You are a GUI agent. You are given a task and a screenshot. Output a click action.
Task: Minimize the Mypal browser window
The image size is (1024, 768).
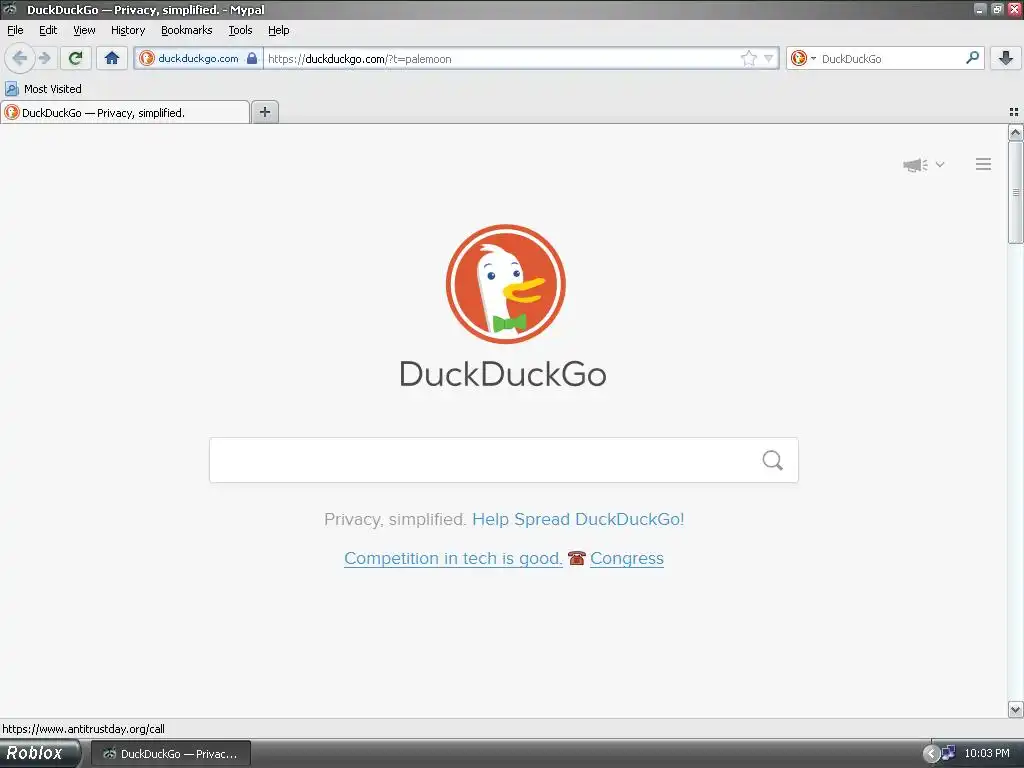[980, 9]
